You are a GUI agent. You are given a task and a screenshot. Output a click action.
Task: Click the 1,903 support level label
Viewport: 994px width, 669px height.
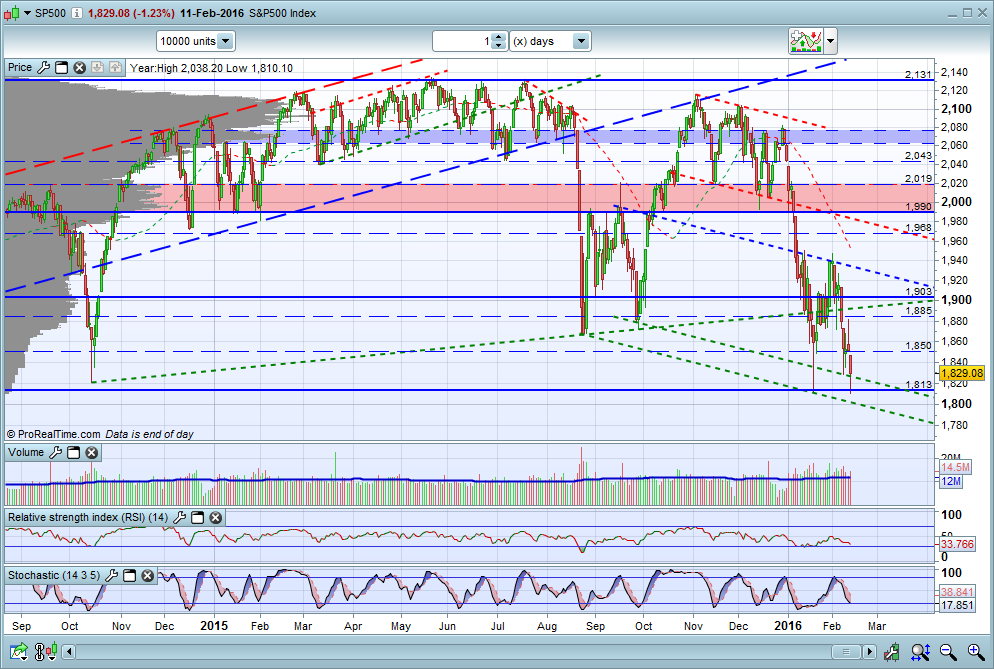[919, 292]
